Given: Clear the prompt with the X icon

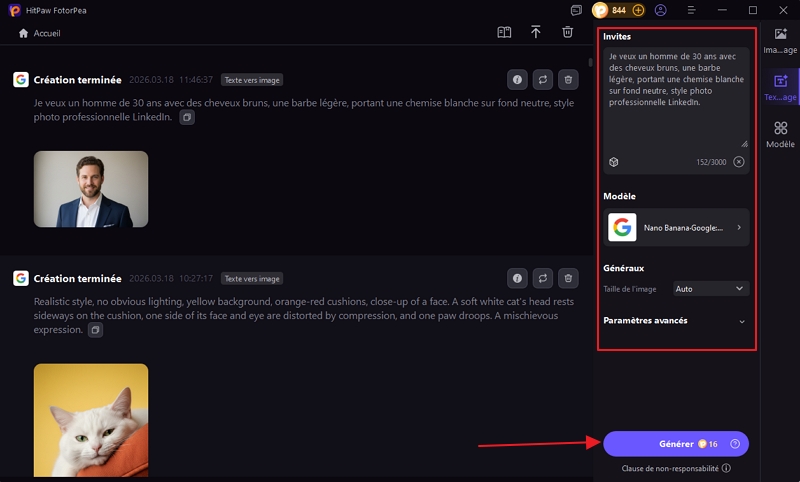Looking at the screenshot, I should point(739,162).
